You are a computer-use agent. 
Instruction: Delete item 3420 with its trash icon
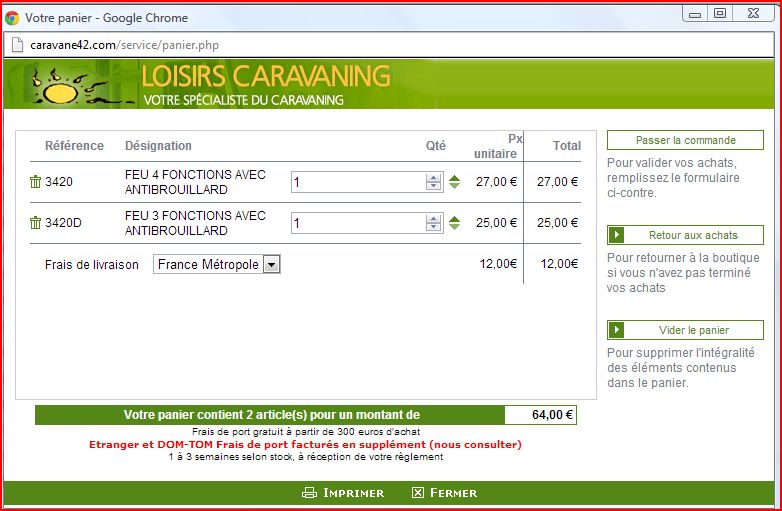click(35, 182)
